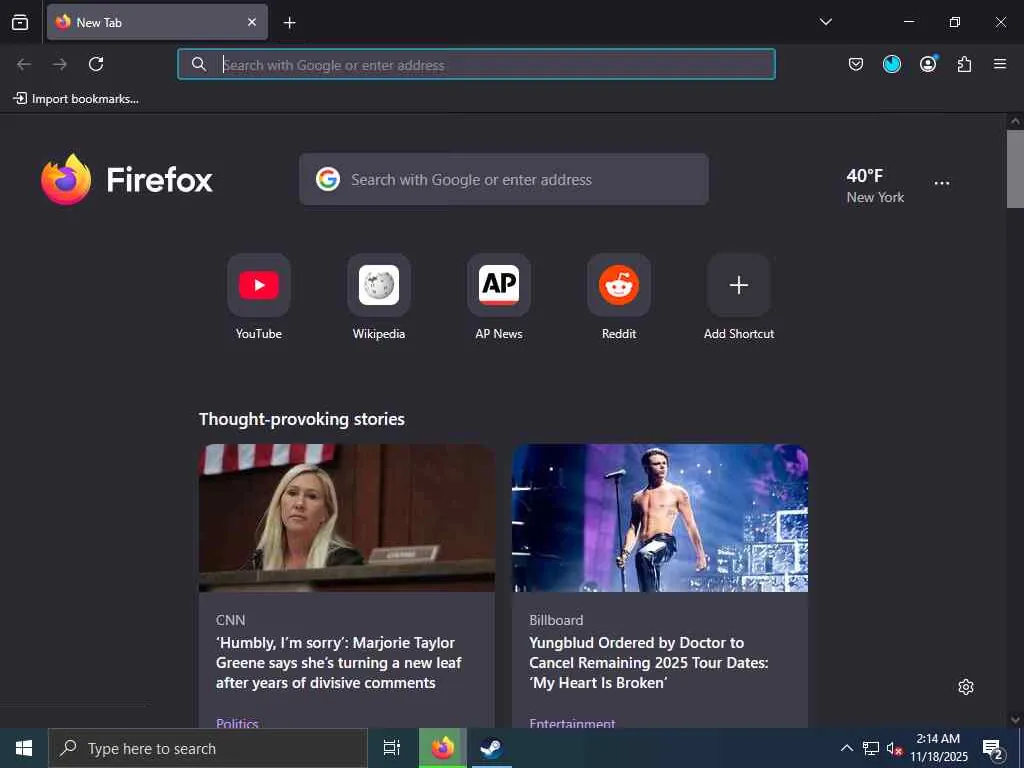
Task: Reload the current page
Action: click(x=96, y=64)
